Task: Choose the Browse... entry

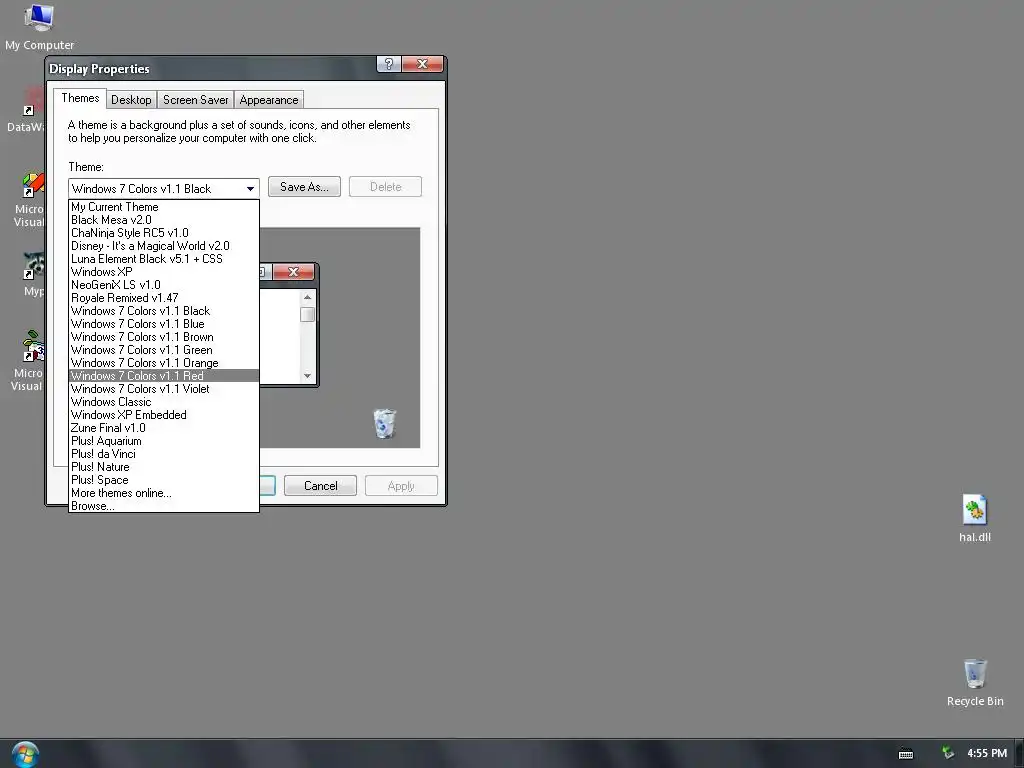Action: tap(164, 506)
